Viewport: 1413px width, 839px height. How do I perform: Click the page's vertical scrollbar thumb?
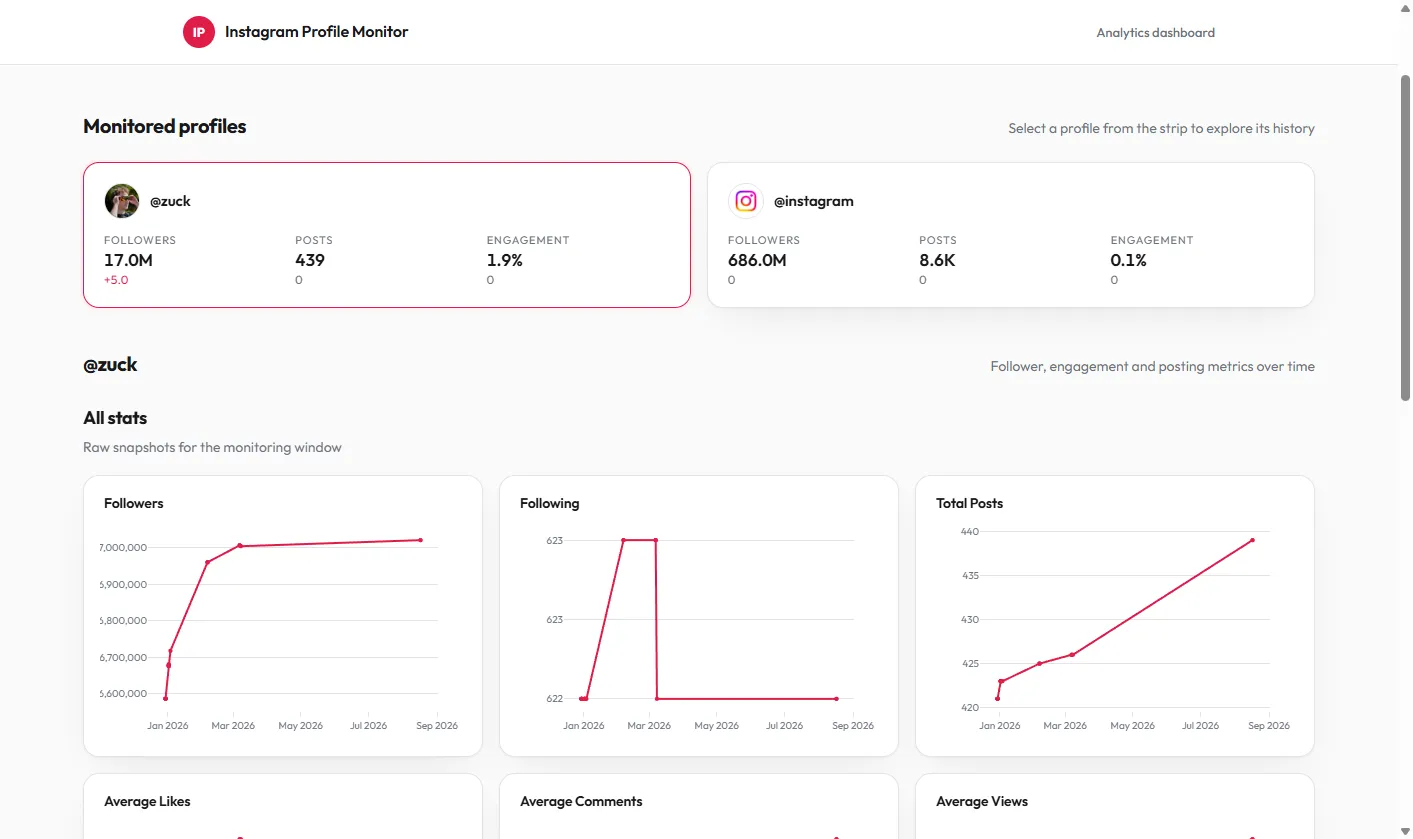[x=1405, y=237]
